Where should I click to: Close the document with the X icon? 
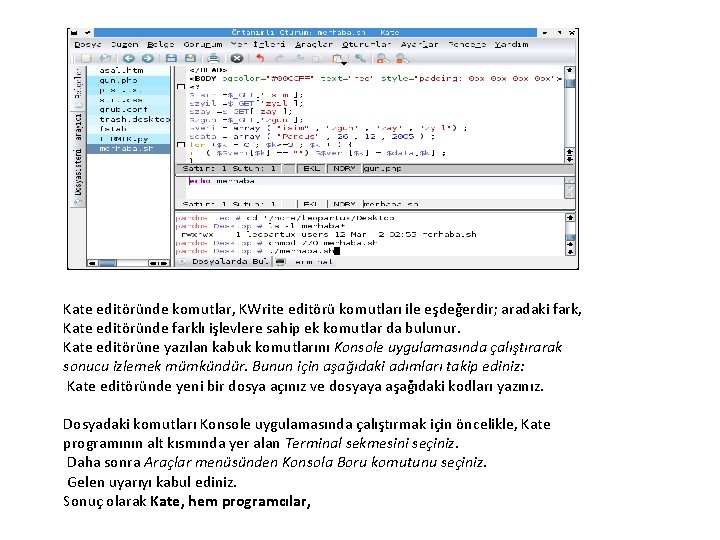(x=236, y=58)
